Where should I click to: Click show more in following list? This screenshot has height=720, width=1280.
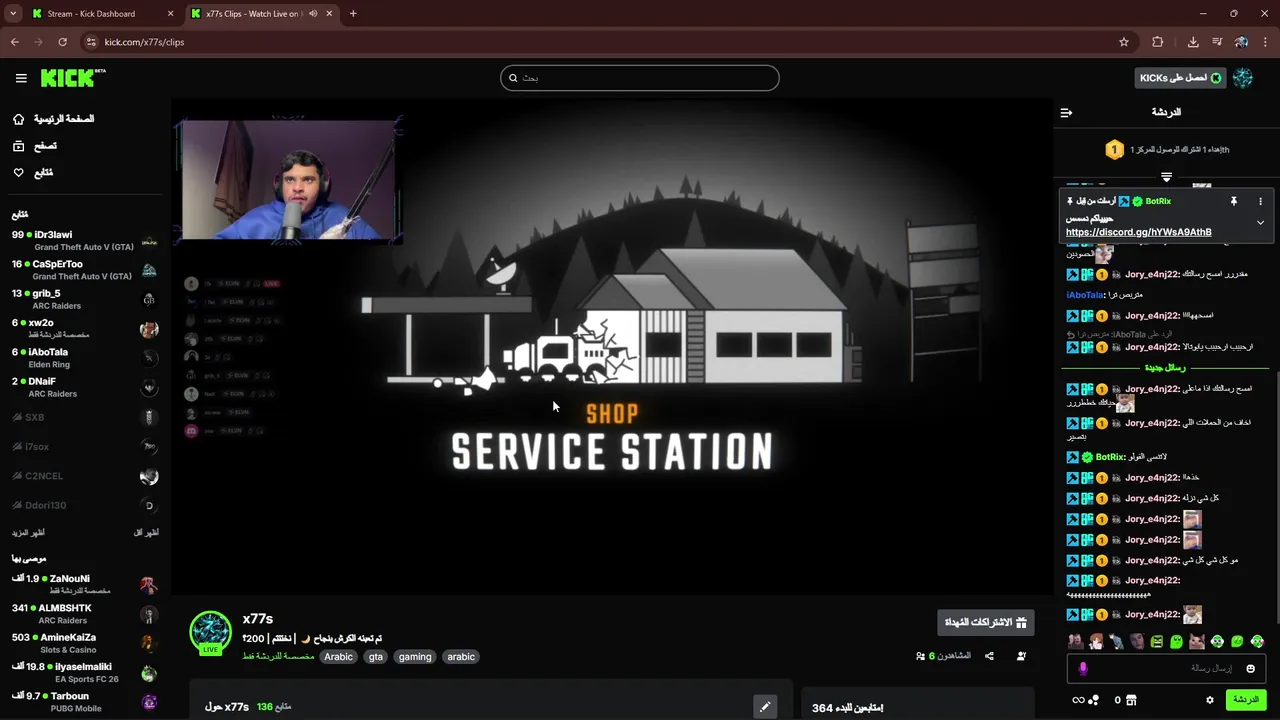pos(28,533)
